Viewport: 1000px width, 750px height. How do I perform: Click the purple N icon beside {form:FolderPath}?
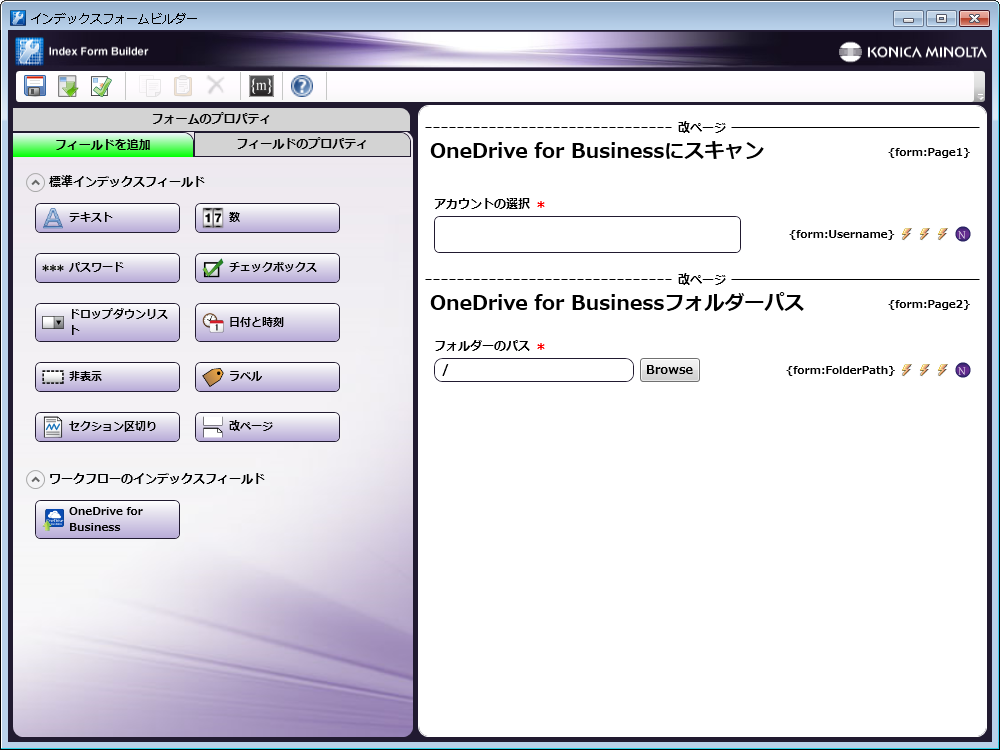(x=963, y=370)
